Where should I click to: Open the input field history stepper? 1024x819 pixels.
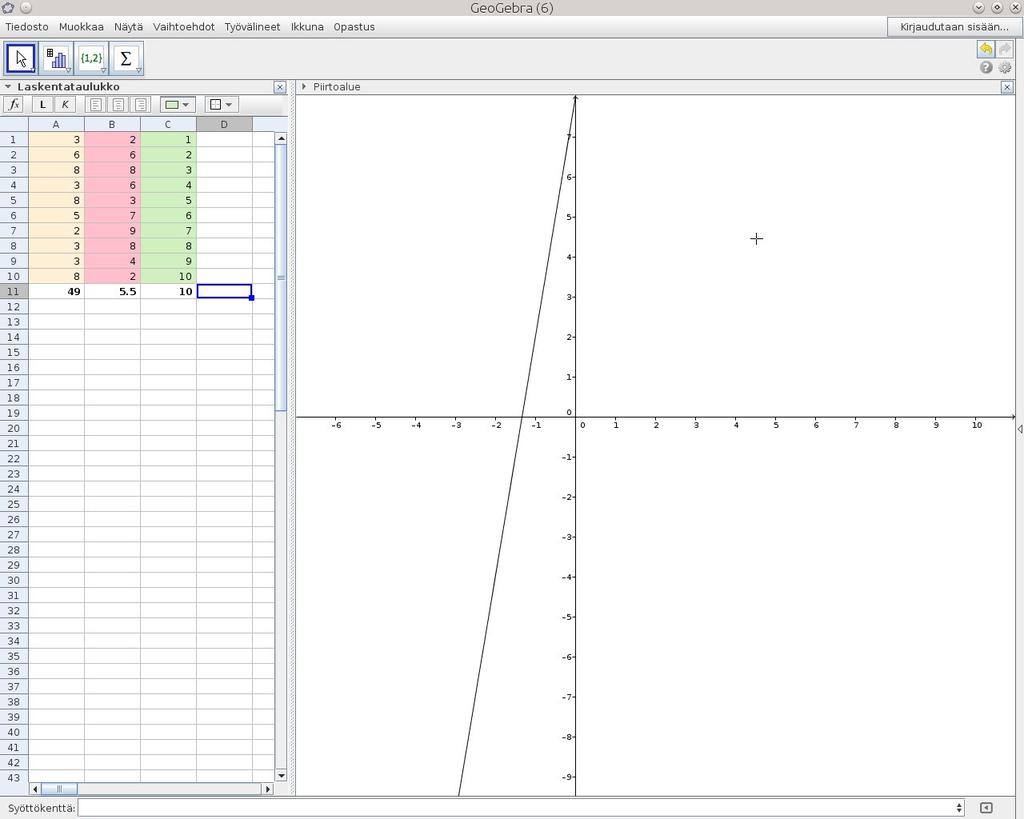959,808
